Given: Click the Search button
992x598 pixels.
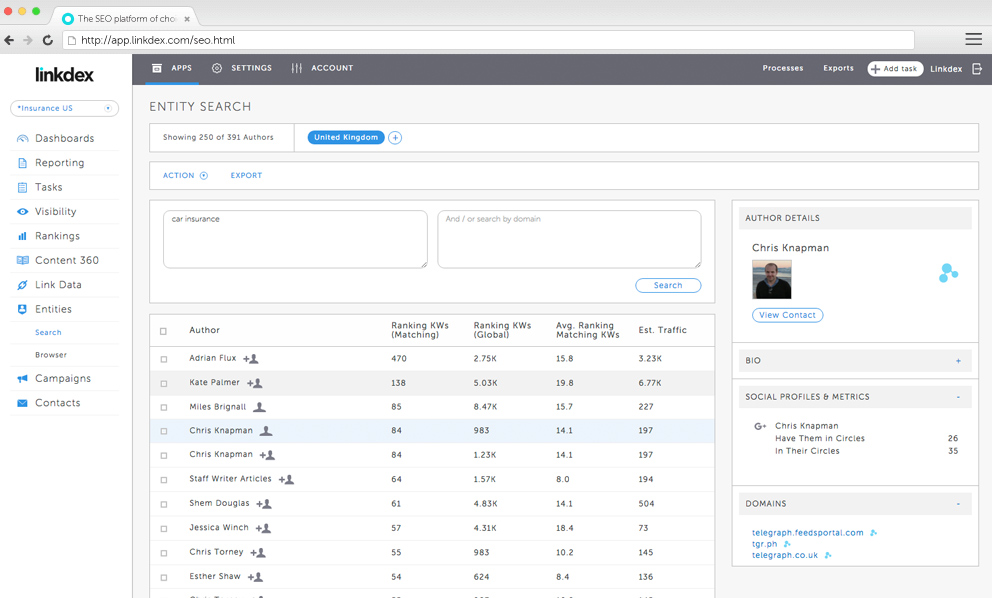Looking at the screenshot, I should tap(668, 285).
